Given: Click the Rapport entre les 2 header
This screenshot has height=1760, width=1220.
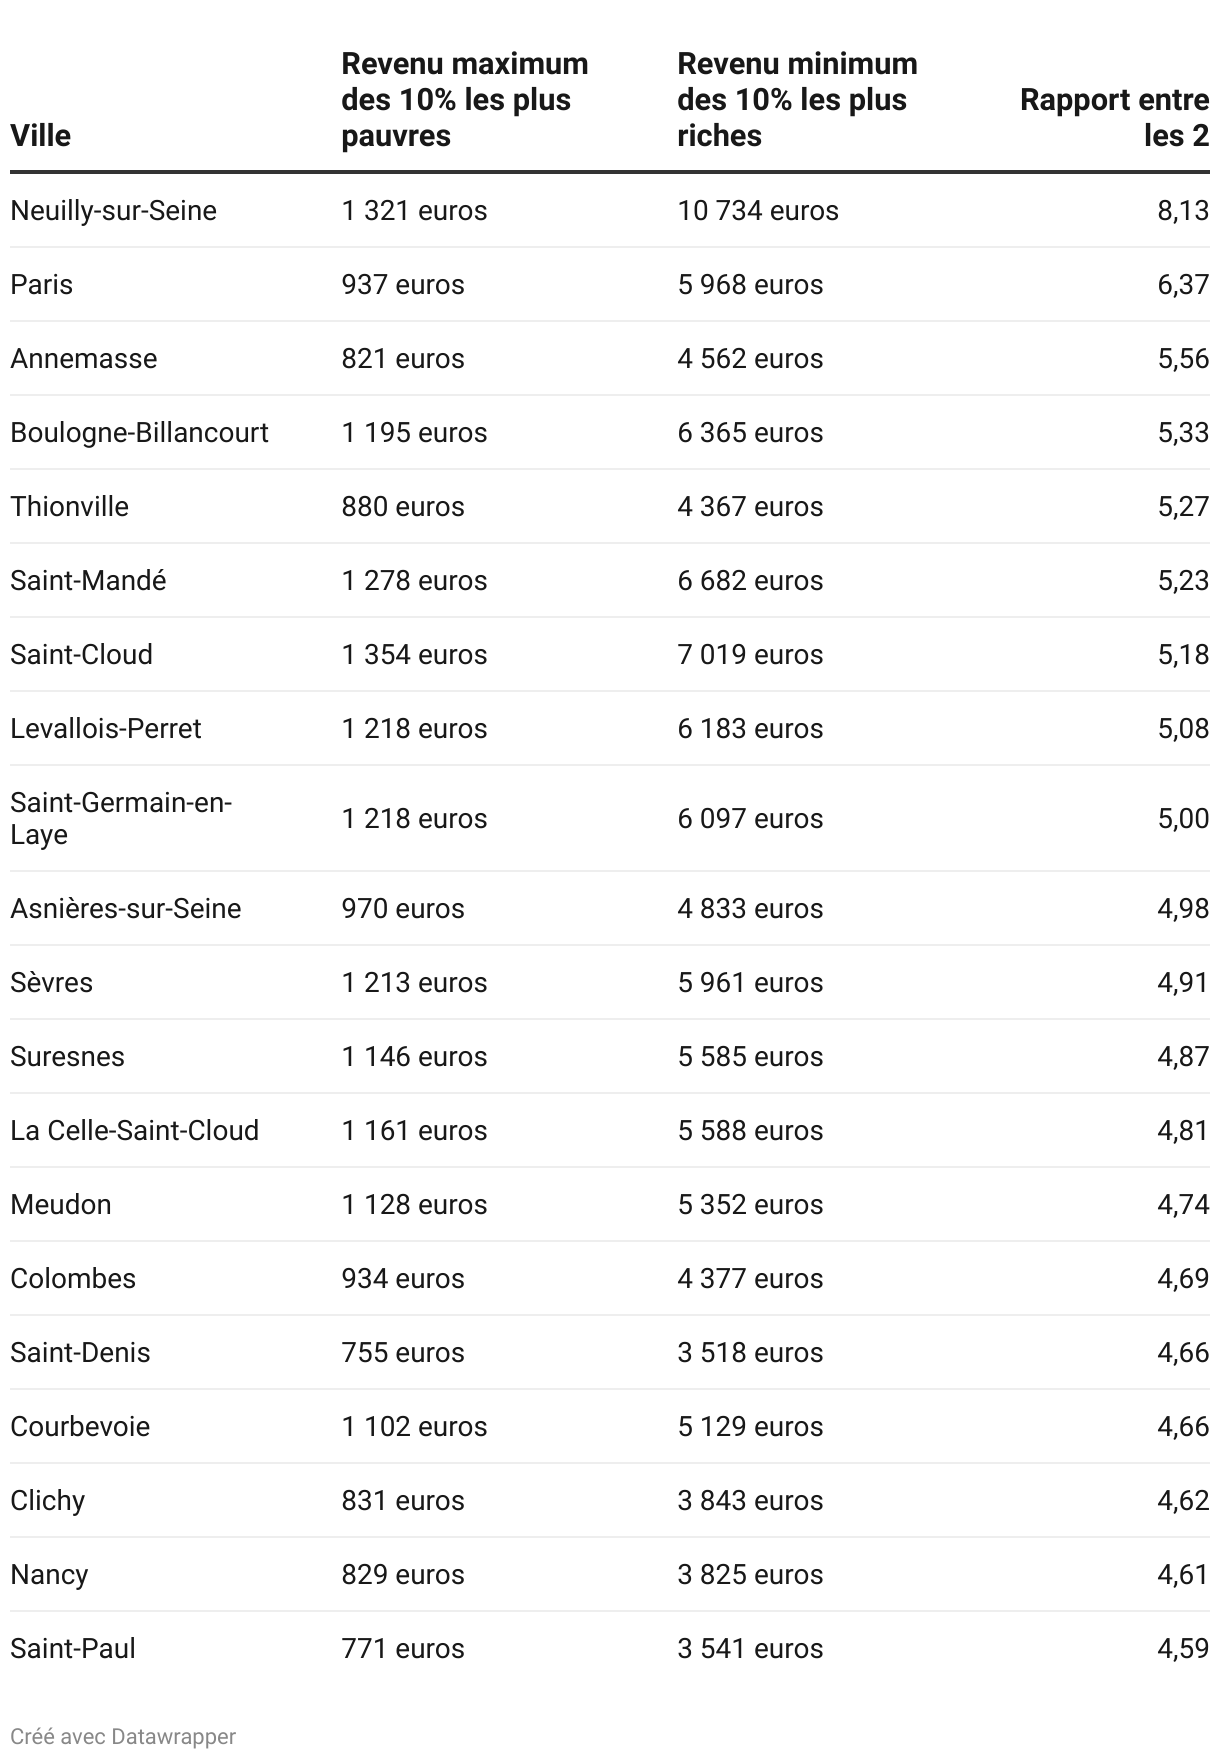Looking at the screenshot, I should coord(1114,118).
